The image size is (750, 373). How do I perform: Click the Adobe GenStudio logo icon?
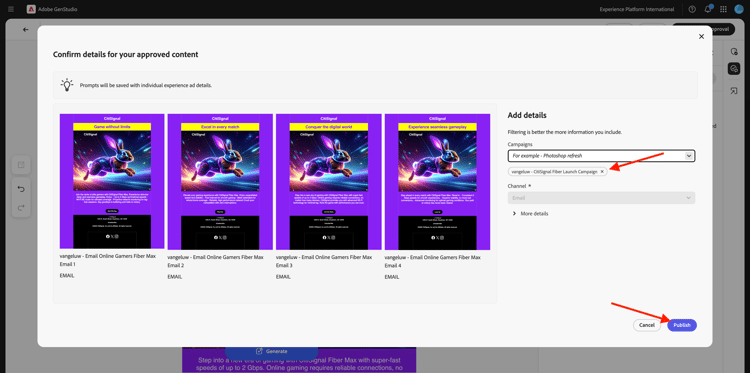coord(31,9)
